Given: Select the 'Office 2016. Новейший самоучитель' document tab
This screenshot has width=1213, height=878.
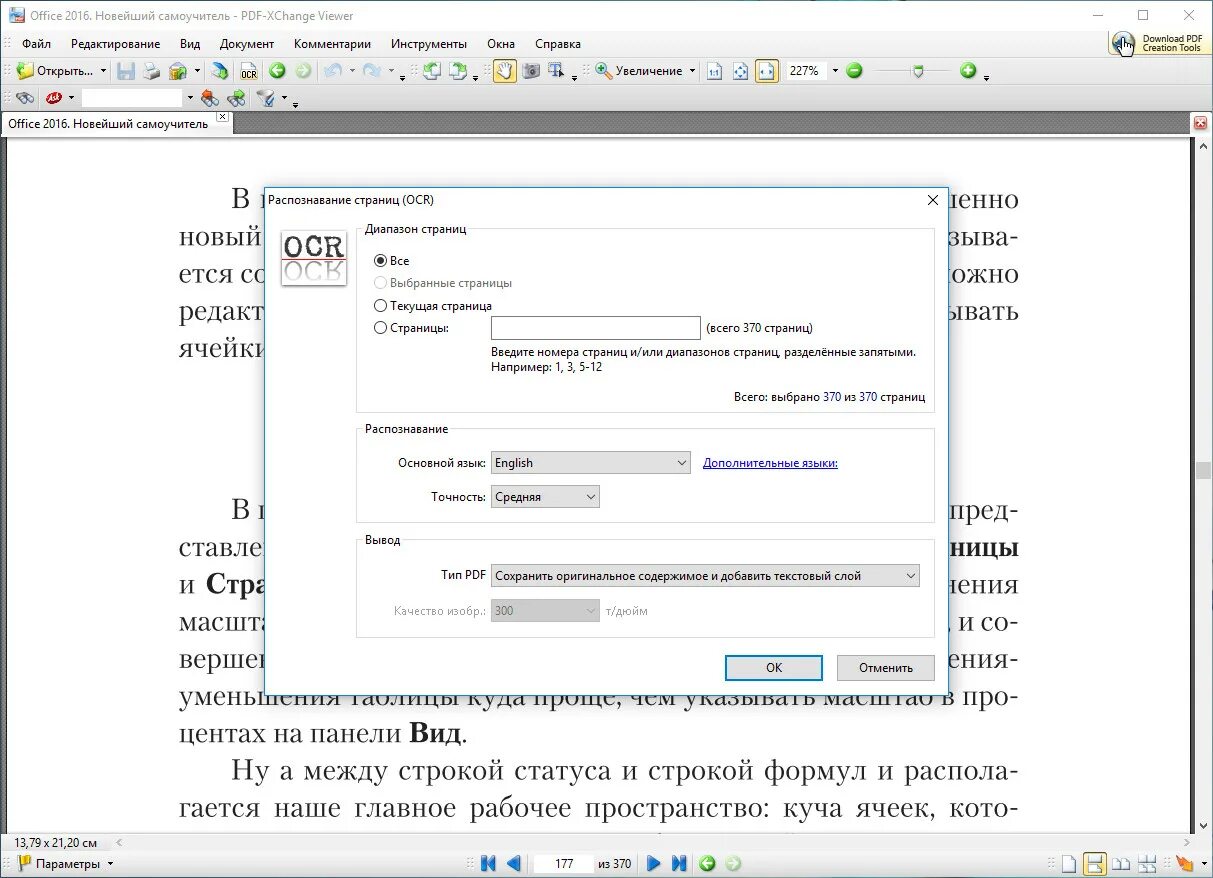Looking at the screenshot, I should (x=109, y=124).
